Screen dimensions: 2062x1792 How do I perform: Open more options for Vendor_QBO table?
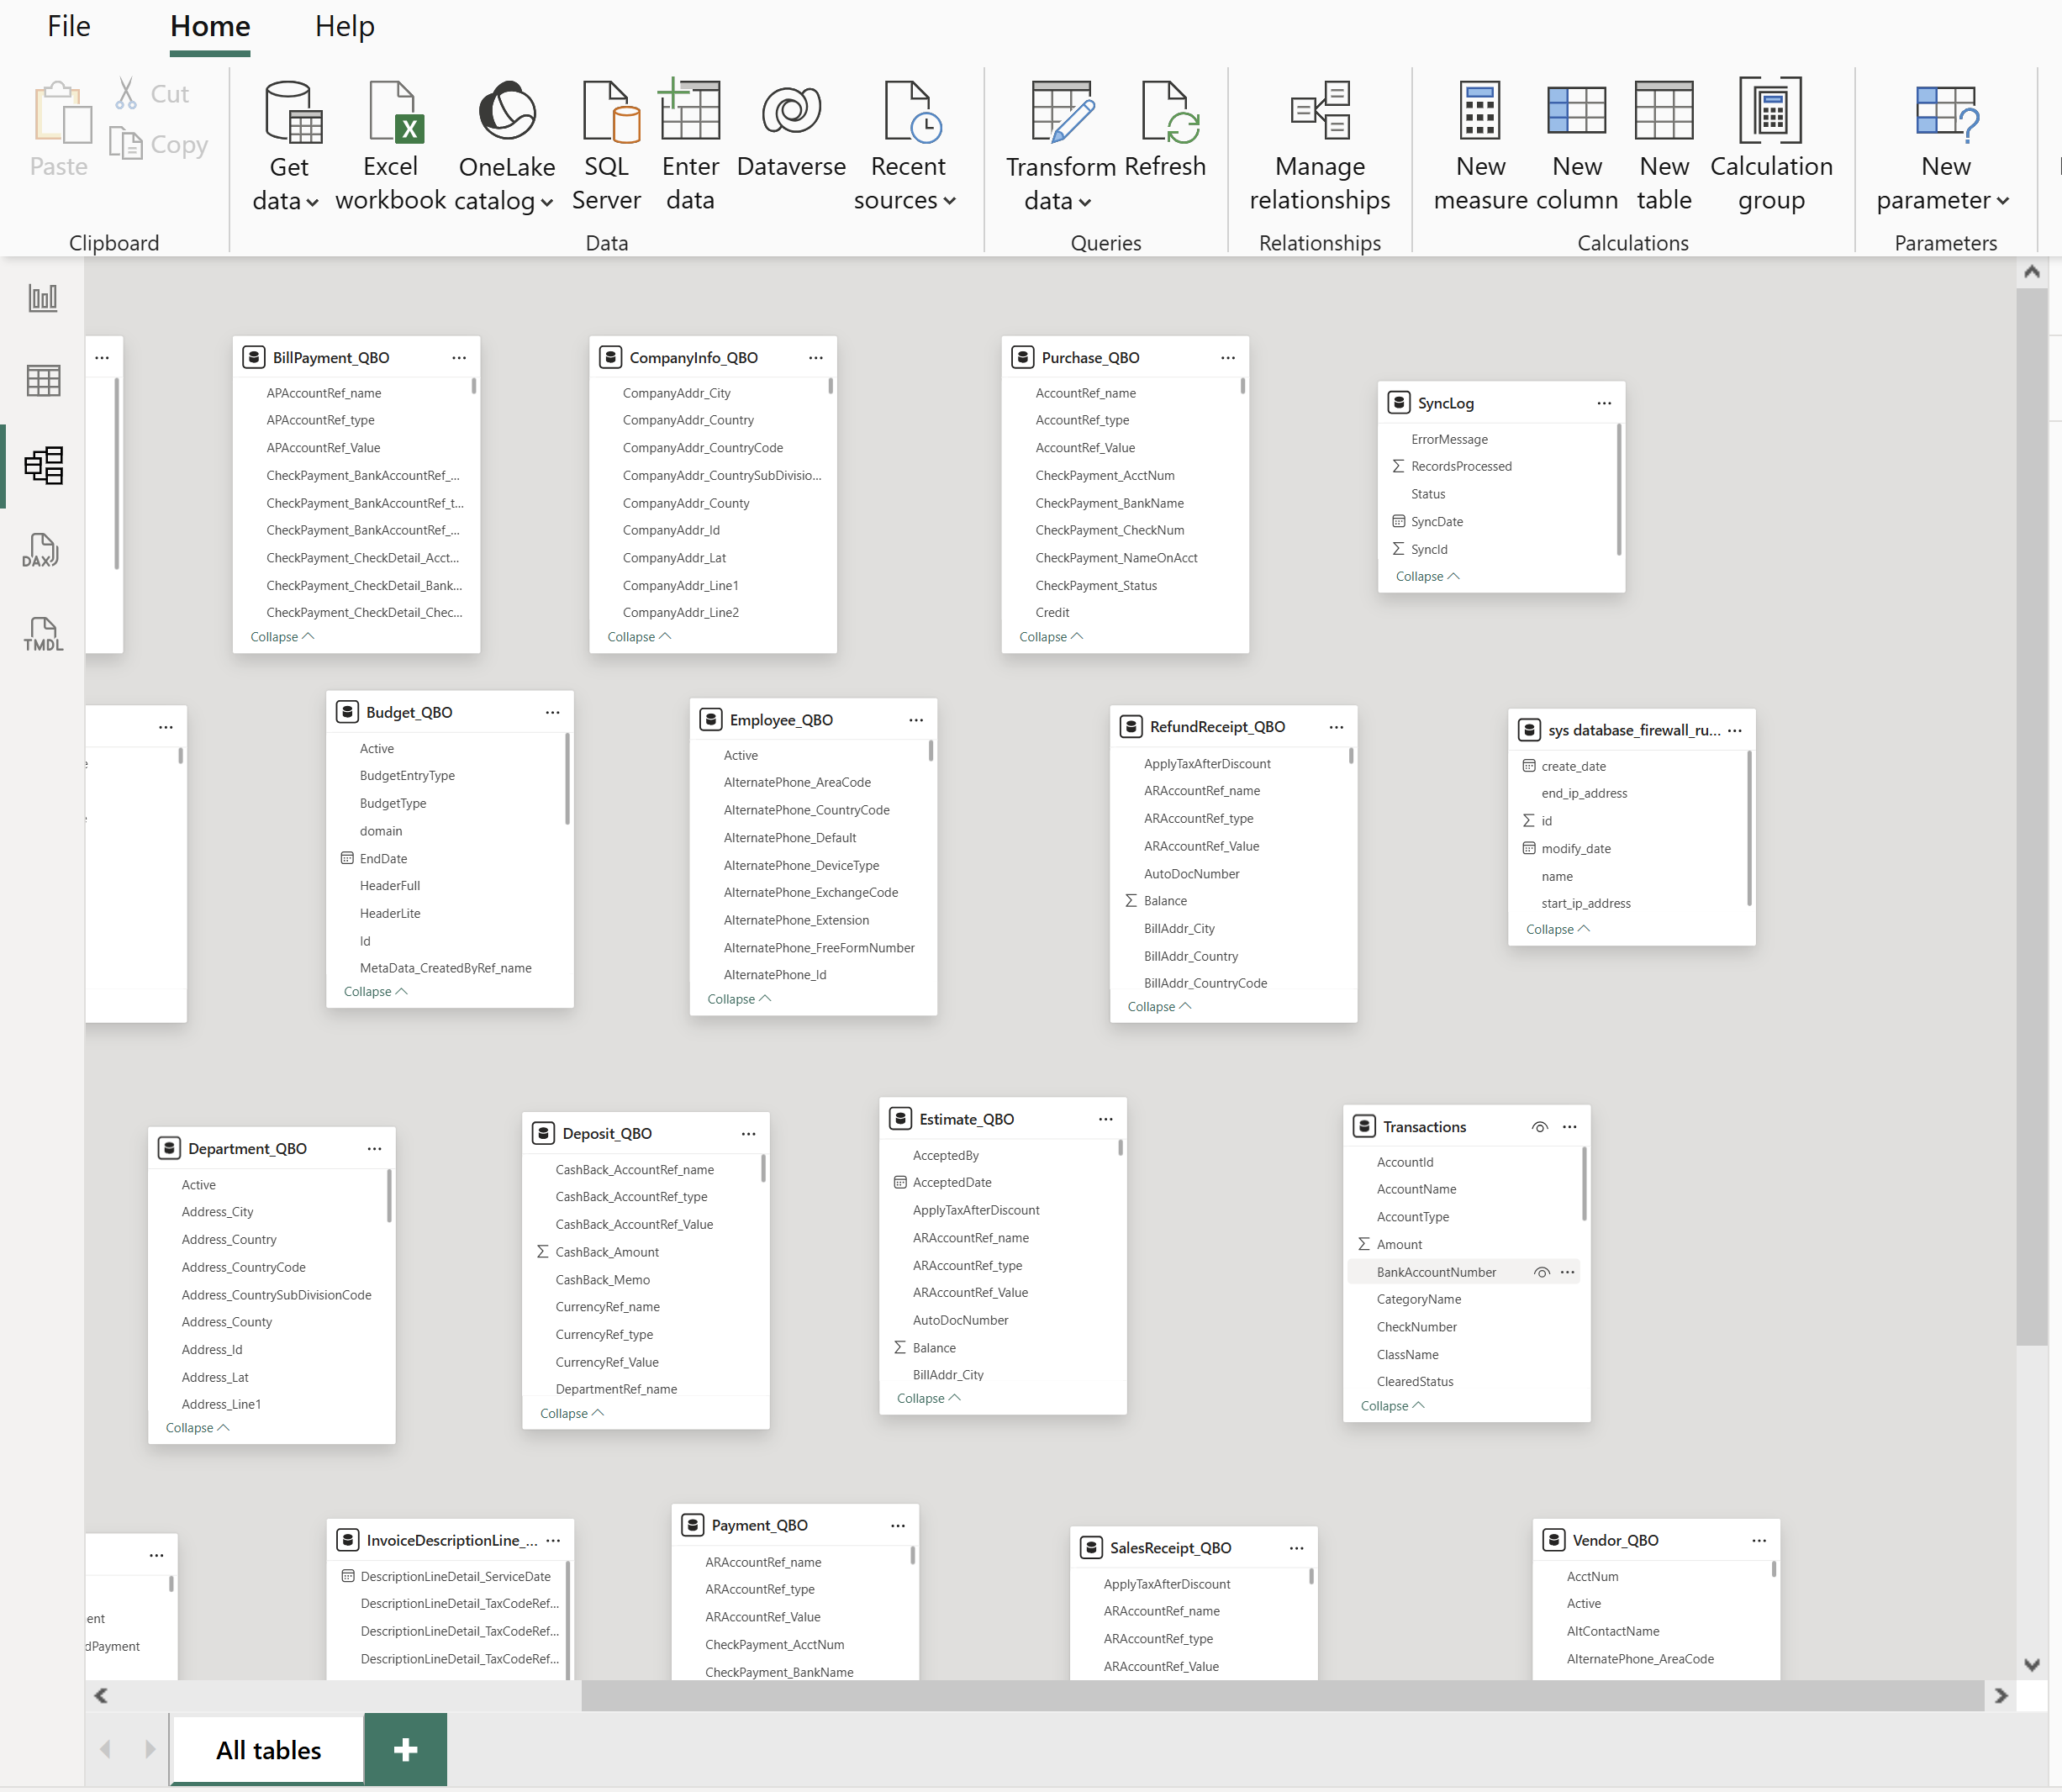(1759, 1540)
